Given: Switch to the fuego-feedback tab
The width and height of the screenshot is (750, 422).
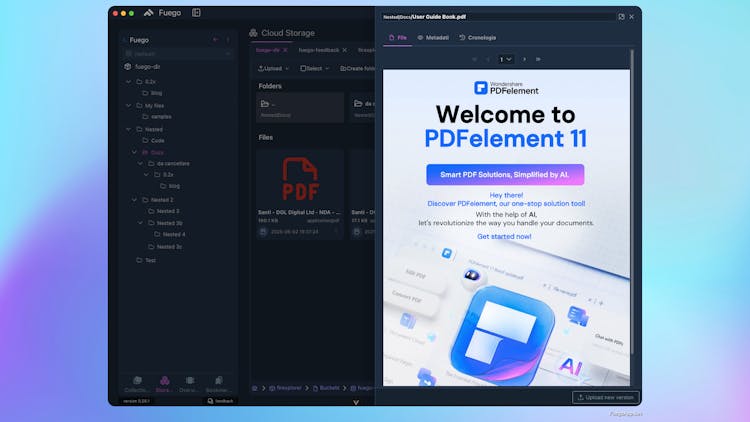Looking at the screenshot, I should pos(319,50).
